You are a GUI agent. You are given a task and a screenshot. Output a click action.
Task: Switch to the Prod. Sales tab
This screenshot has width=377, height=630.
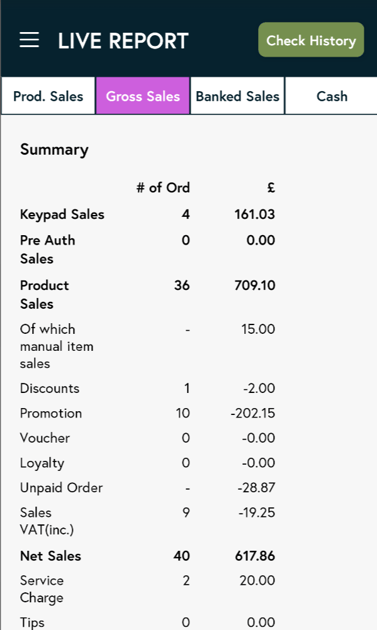[48, 96]
